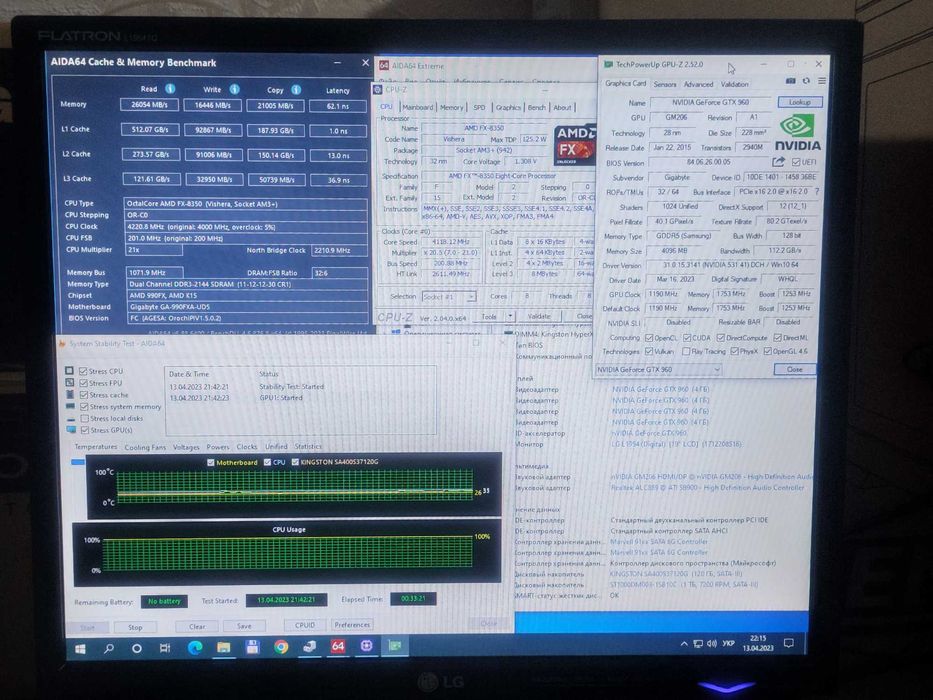Screen dimensions: 933x700
Task: Click Lookup button in GPU-Z
Action: coord(800,102)
